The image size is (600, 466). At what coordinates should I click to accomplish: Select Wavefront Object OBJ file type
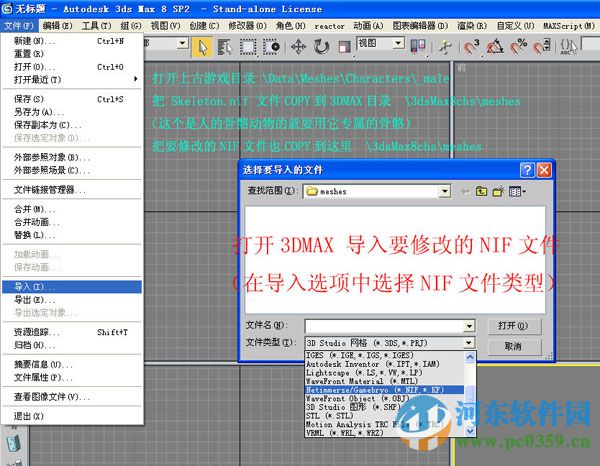click(385, 399)
